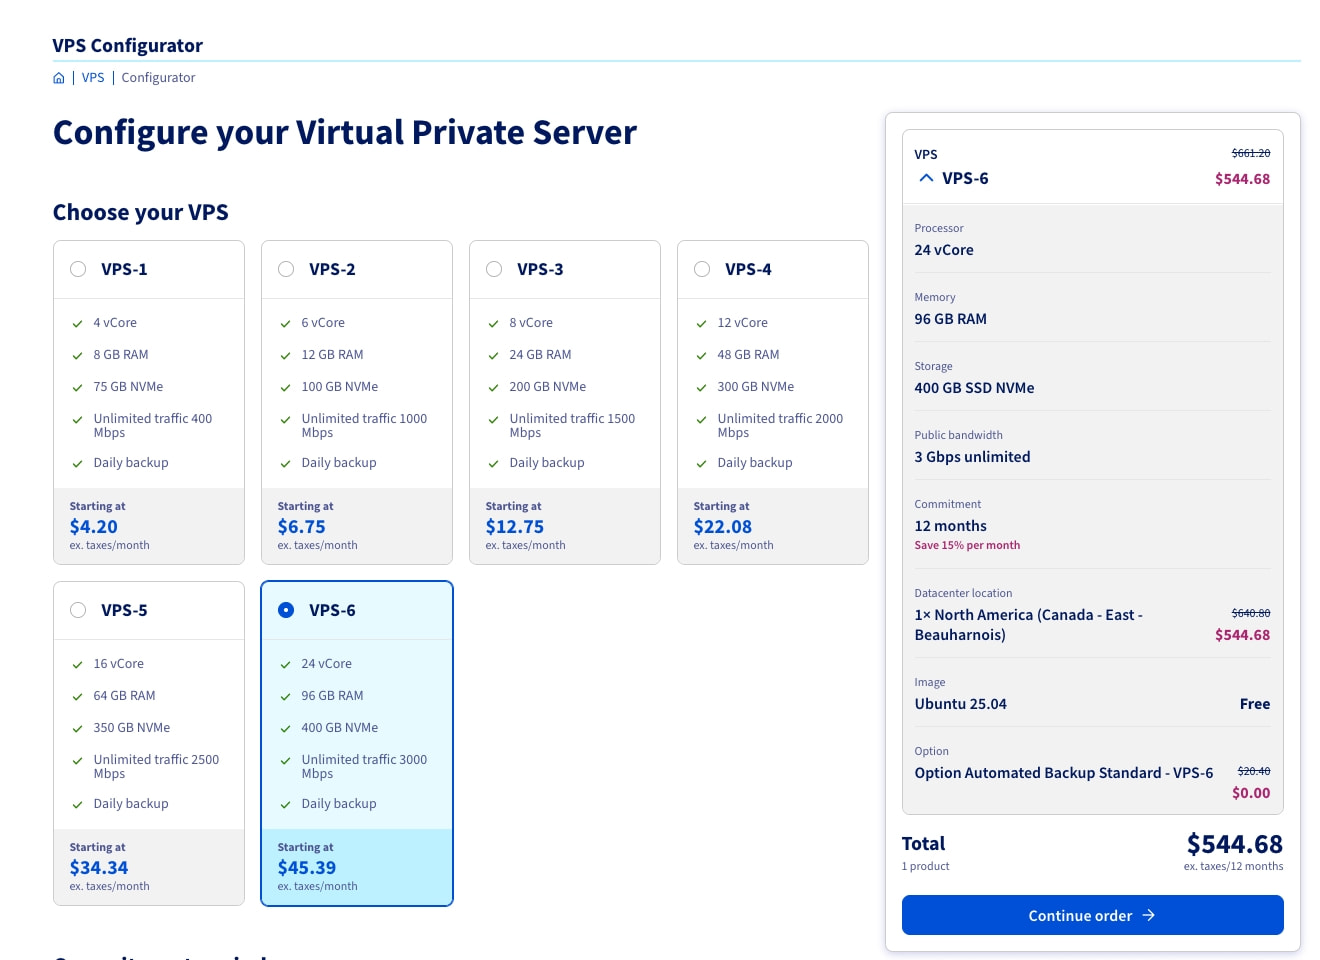Select the VPS-1 radio button
The height and width of the screenshot is (960, 1320).
coord(78,269)
